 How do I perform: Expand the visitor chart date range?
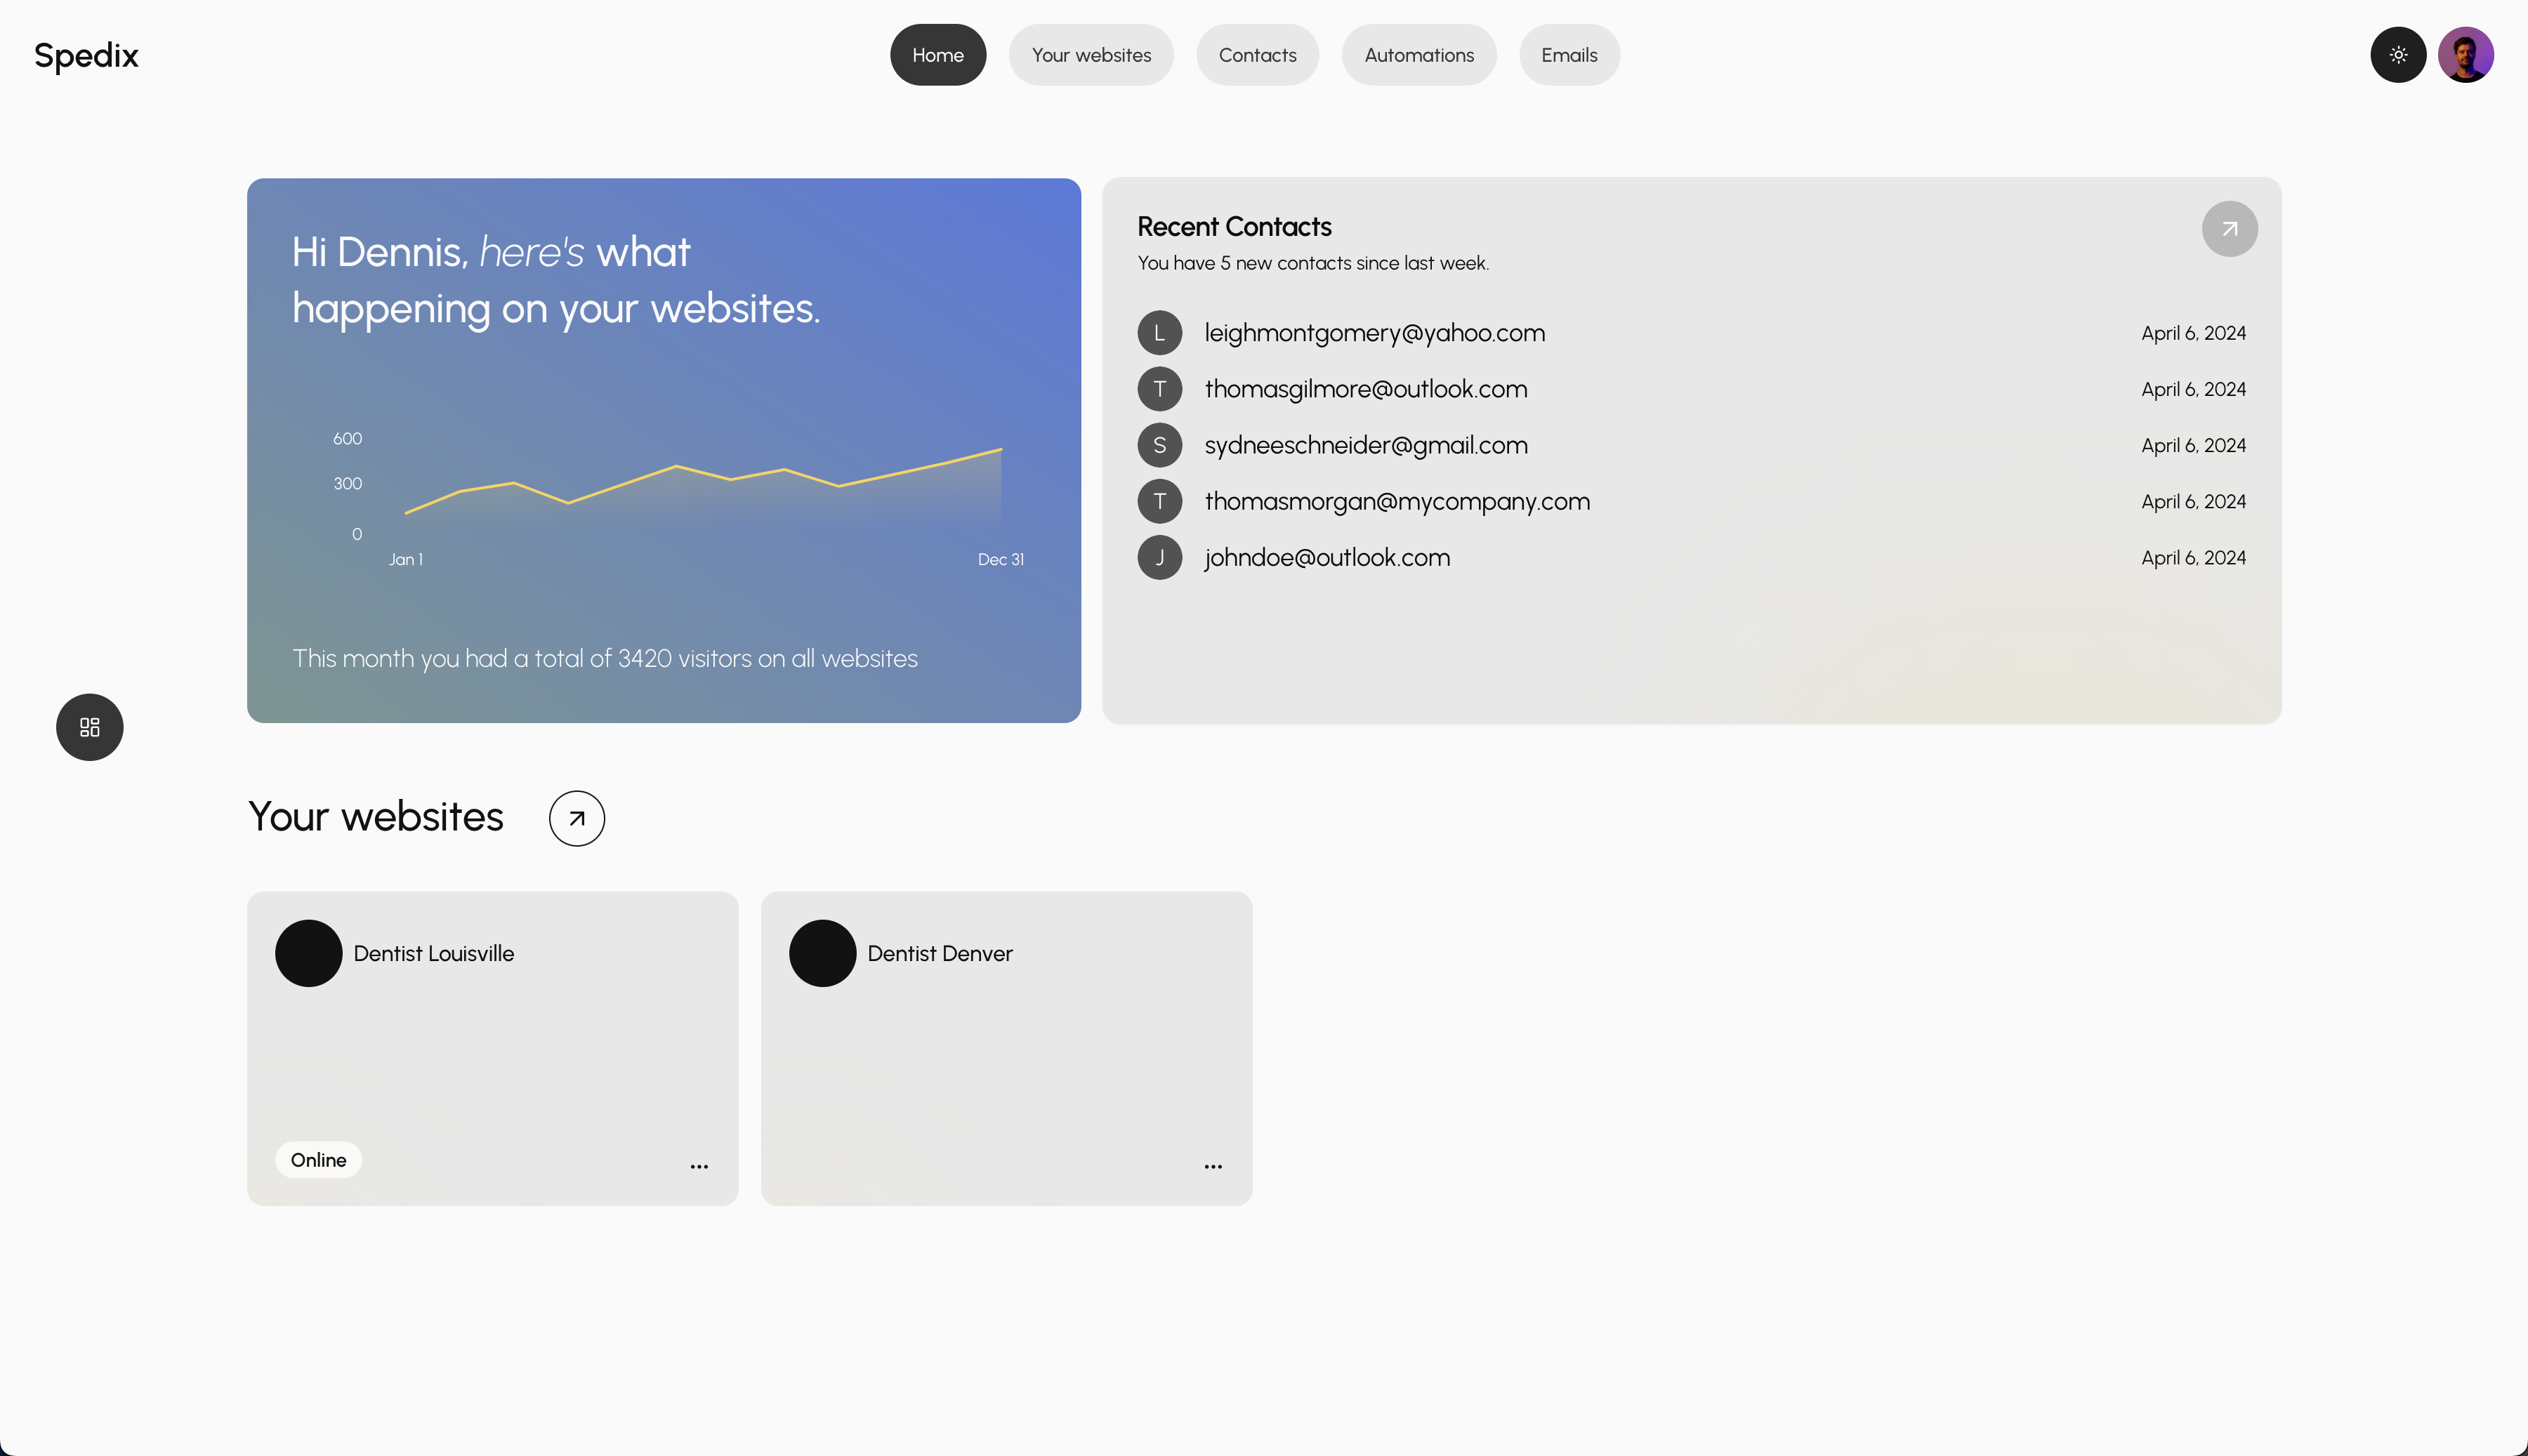pyautogui.click(x=999, y=557)
